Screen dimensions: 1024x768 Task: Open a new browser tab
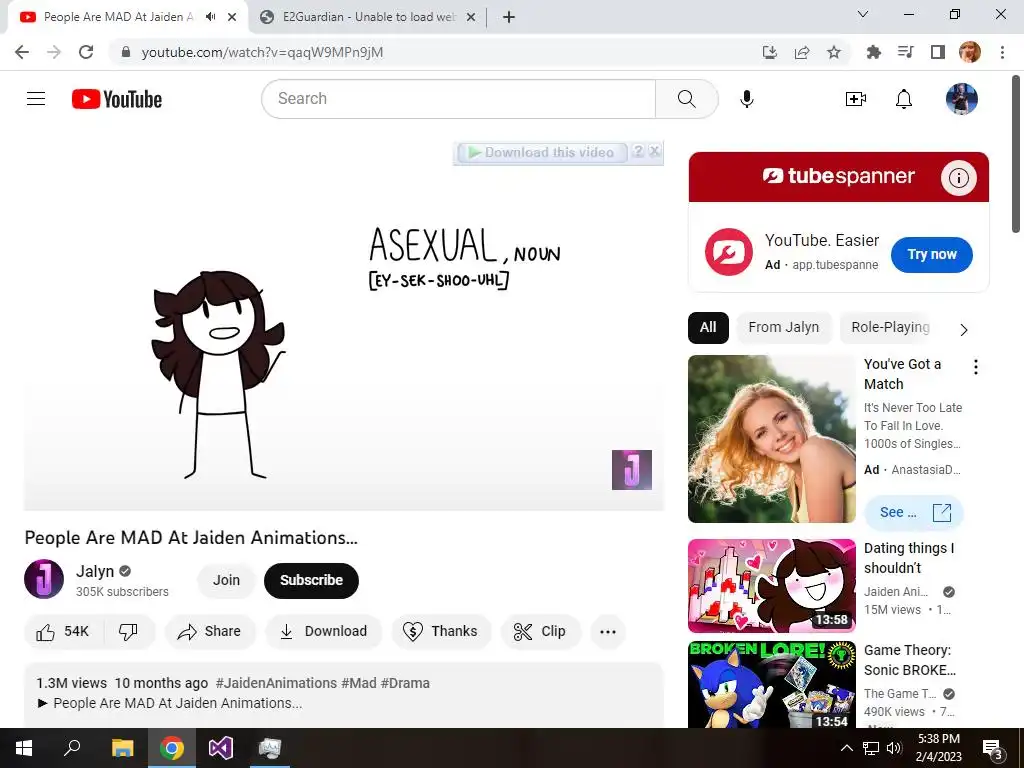[x=509, y=17]
